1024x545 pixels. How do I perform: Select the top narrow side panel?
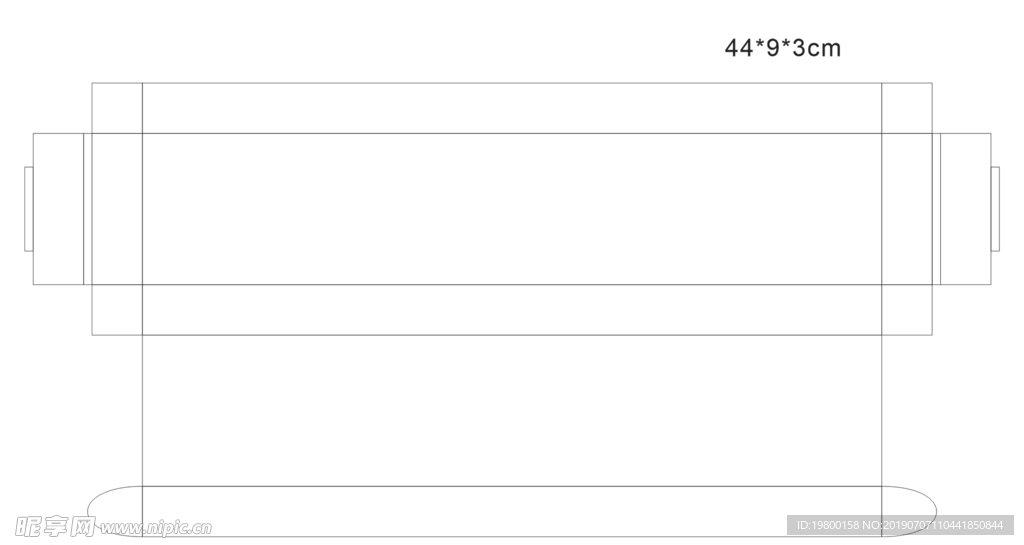[512, 108]
